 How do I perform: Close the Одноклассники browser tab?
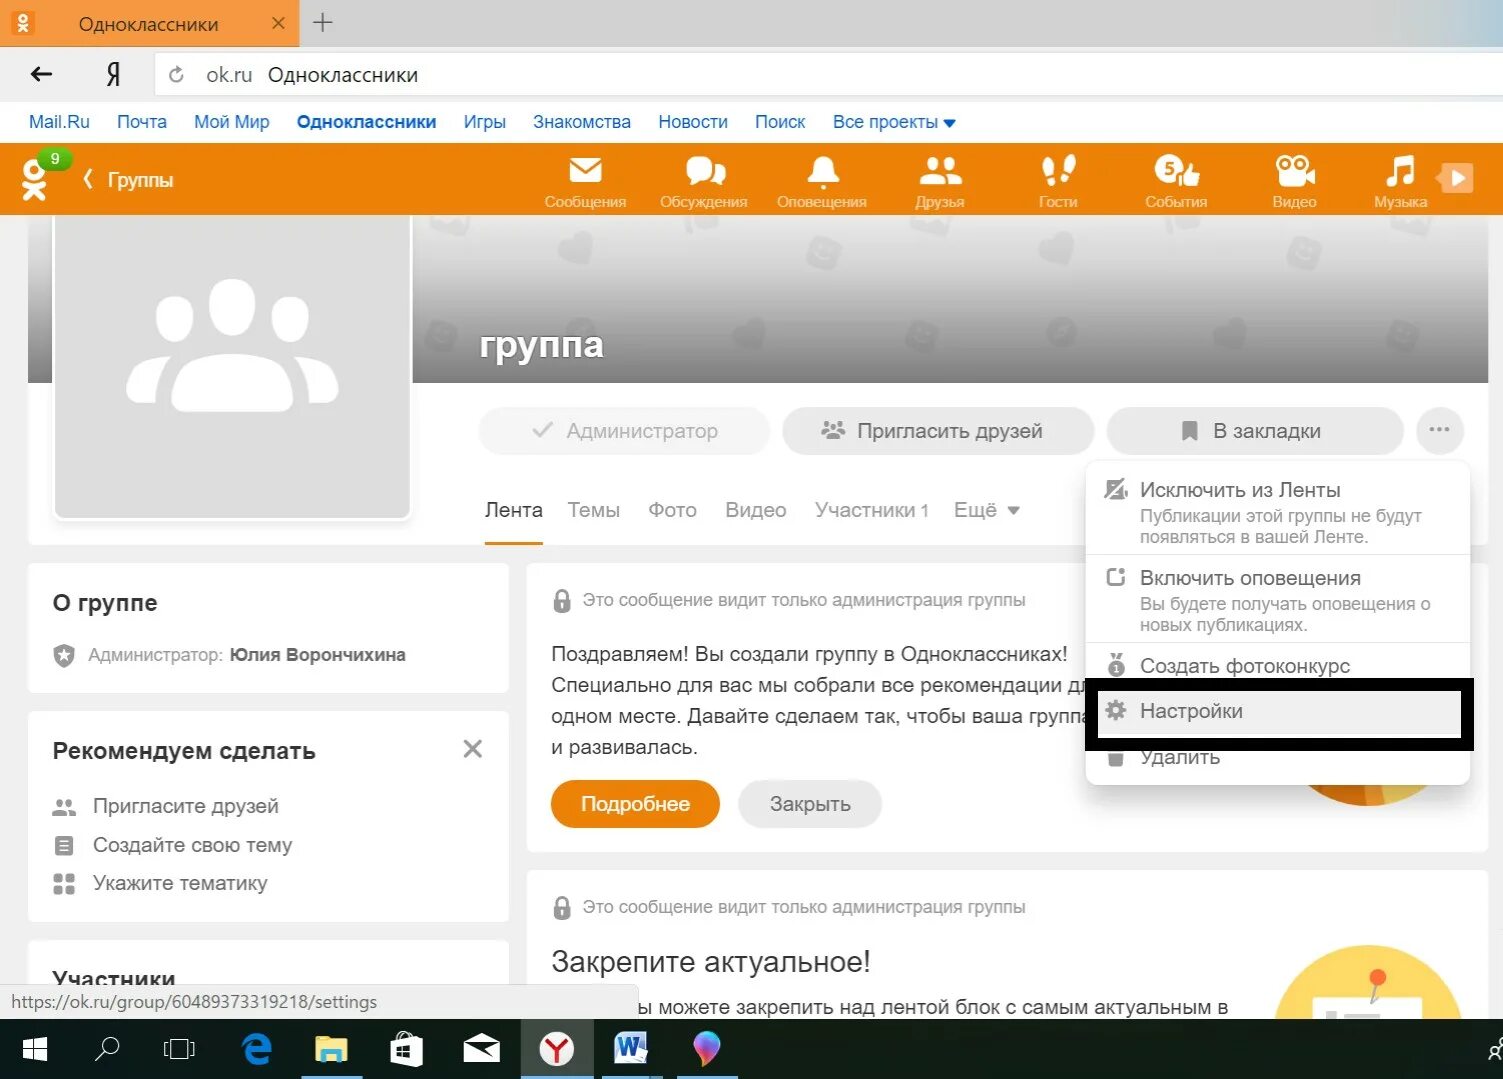pyautogui.click(x=278, y=23)
